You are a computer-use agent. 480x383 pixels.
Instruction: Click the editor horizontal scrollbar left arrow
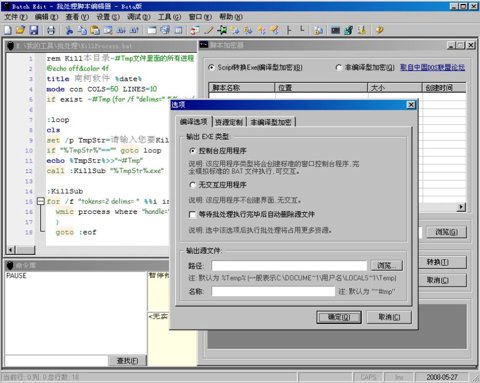tap(11, 250)
